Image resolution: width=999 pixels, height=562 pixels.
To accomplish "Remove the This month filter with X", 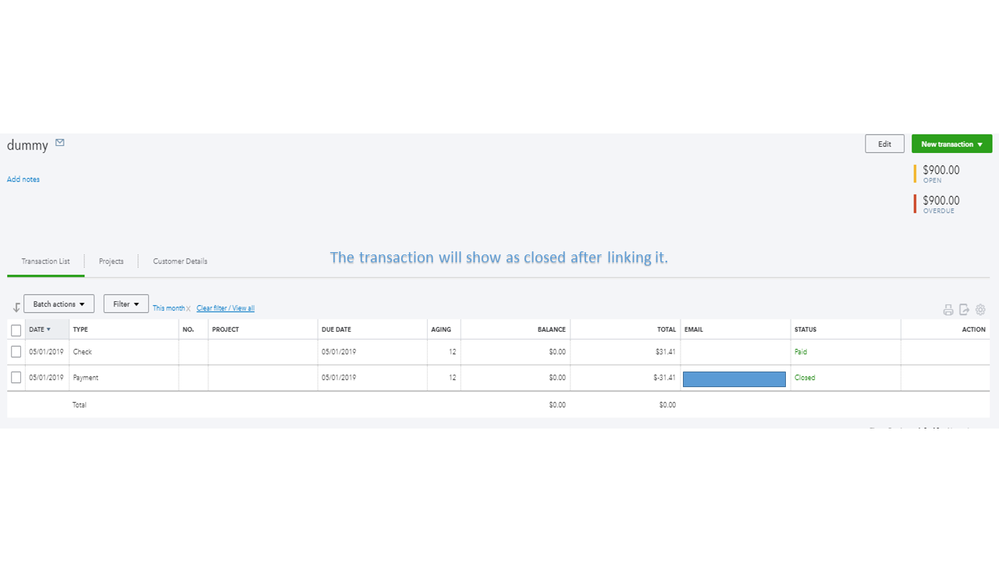I will [x=188, y=308].
